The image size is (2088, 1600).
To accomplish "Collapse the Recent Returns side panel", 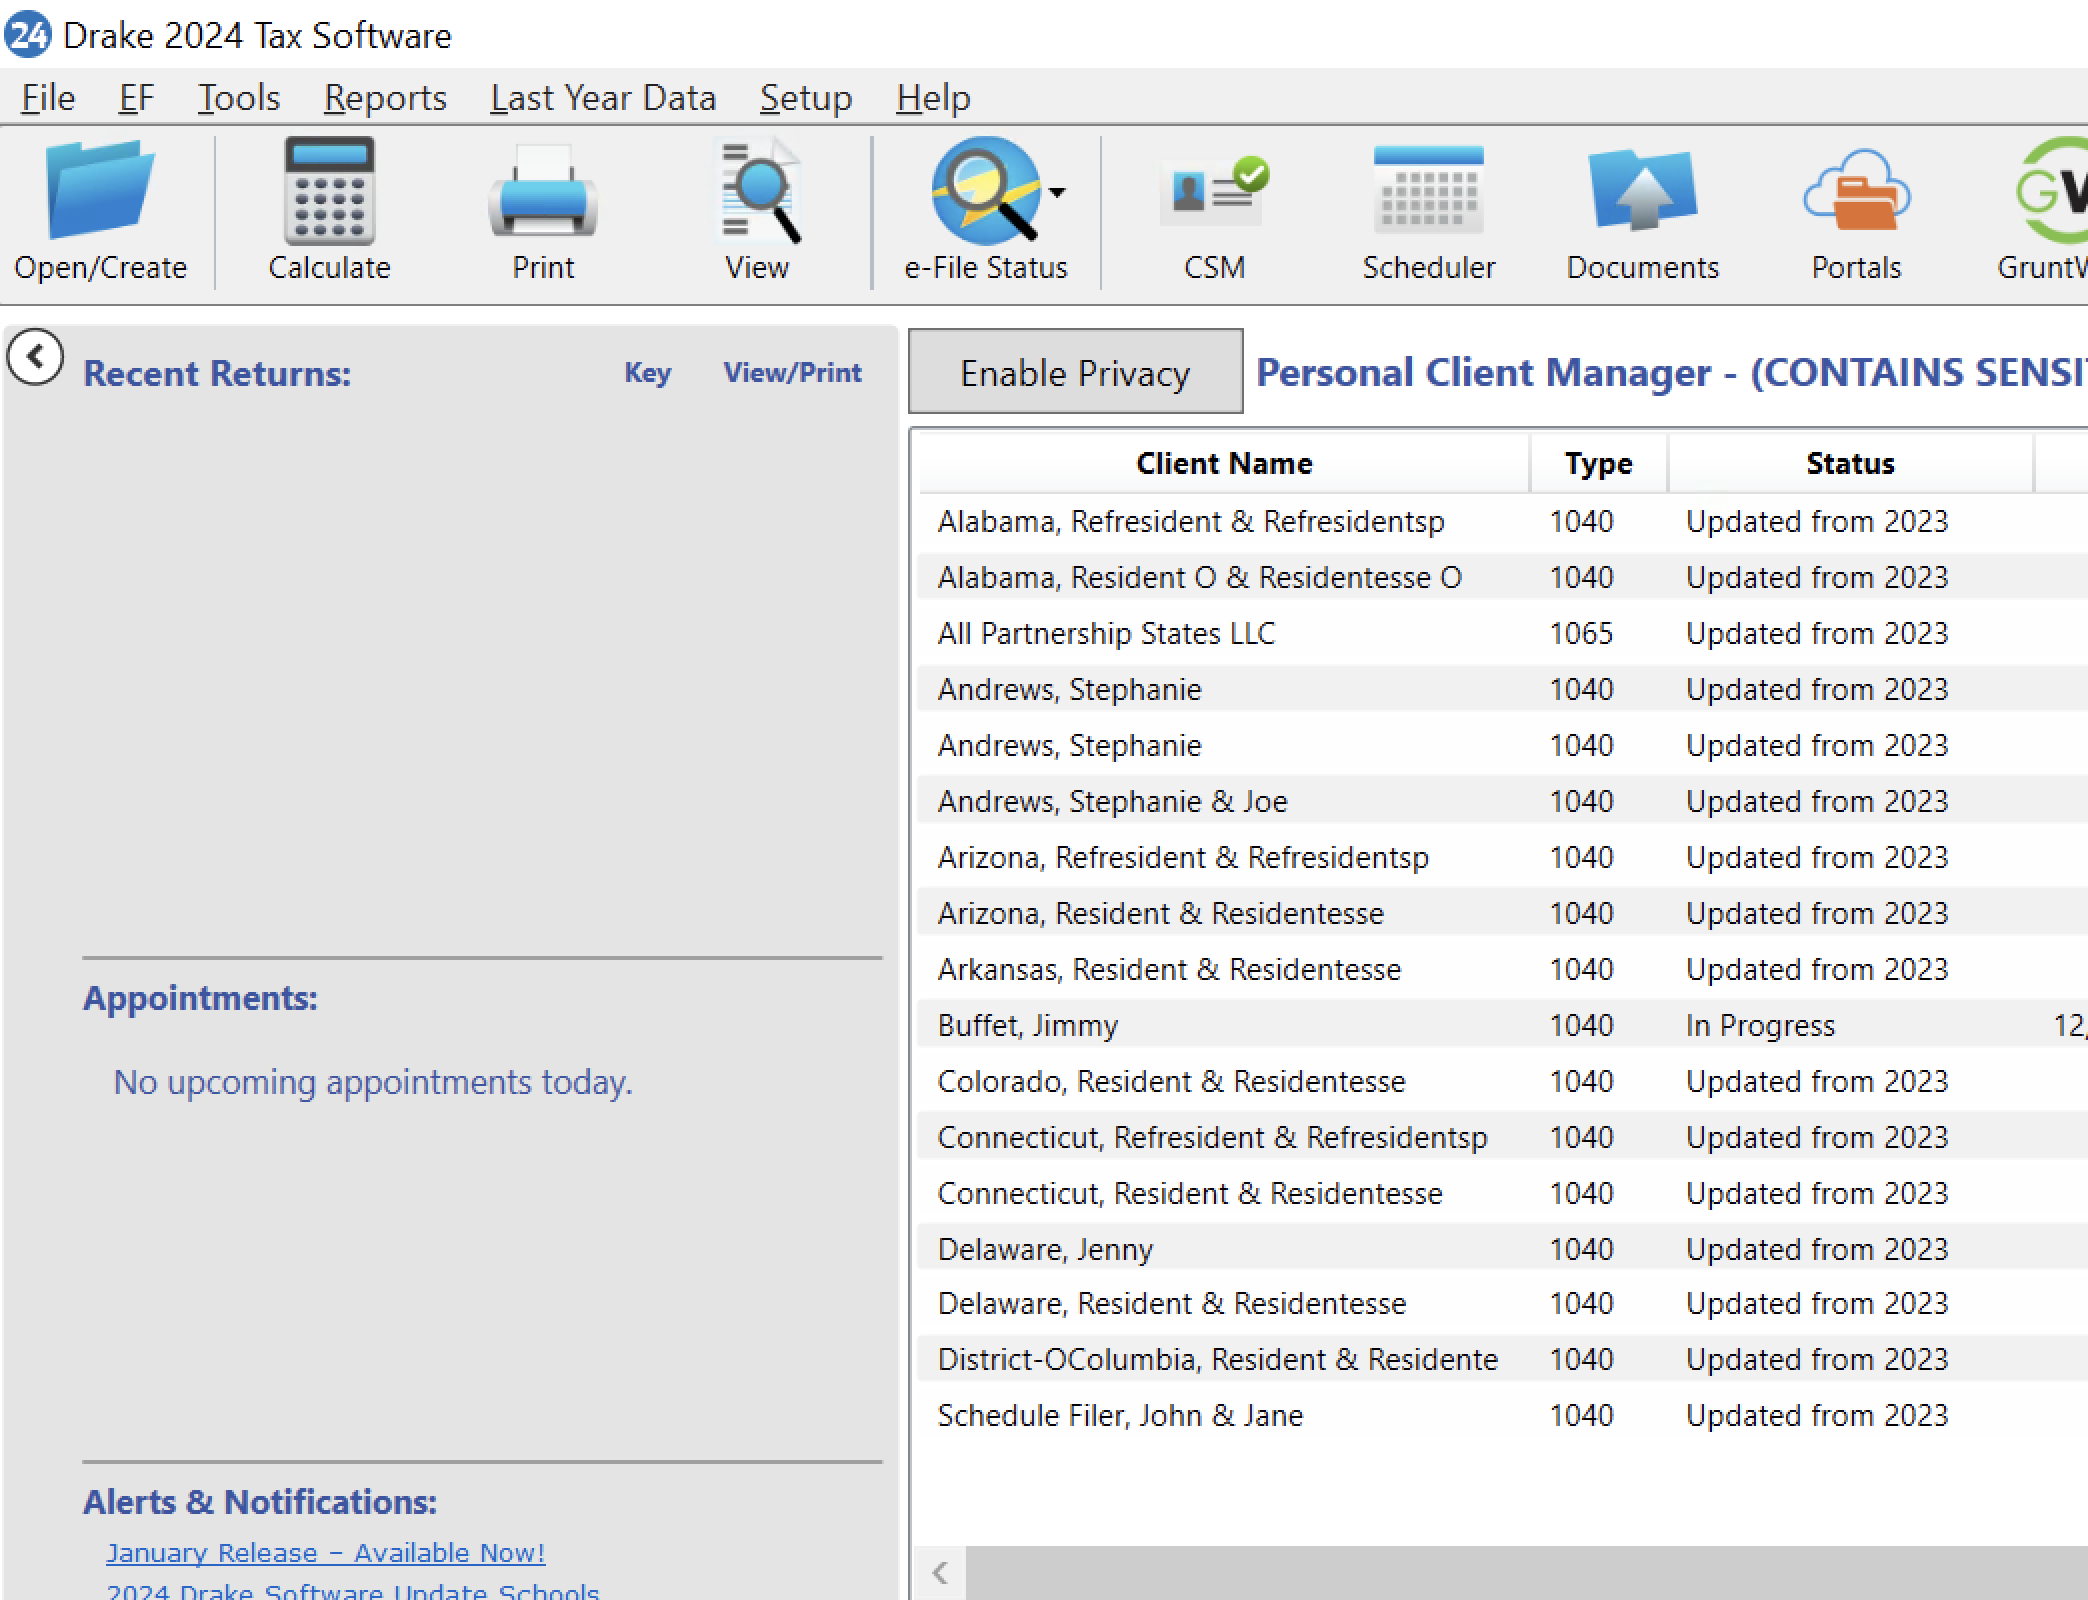I will tap(35, 357).
